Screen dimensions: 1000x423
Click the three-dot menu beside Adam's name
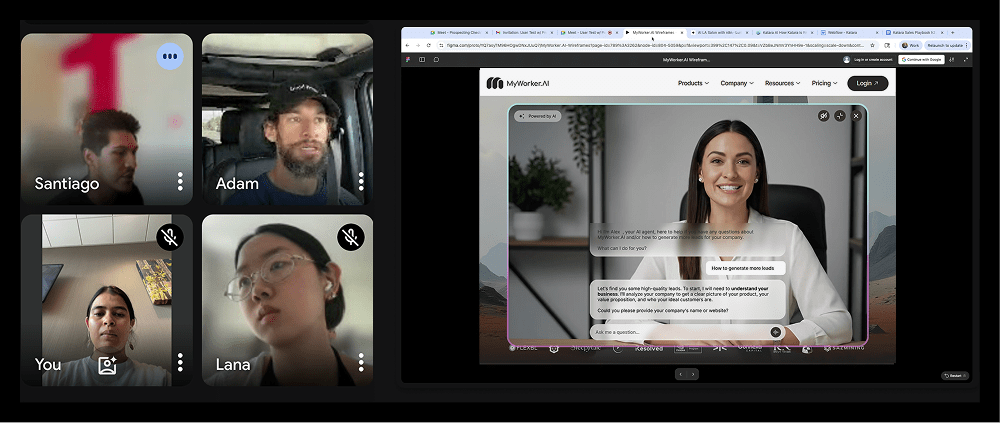pos(361,181)
